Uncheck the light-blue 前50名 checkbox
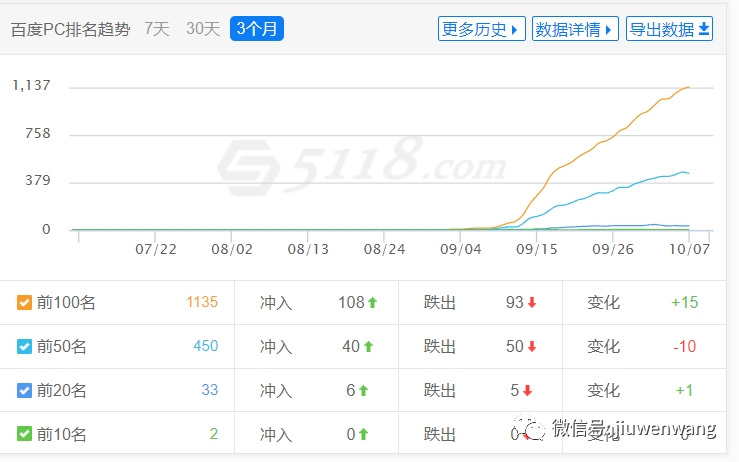The height and width of the screenshot is (462, 739). tap(24, 346)
